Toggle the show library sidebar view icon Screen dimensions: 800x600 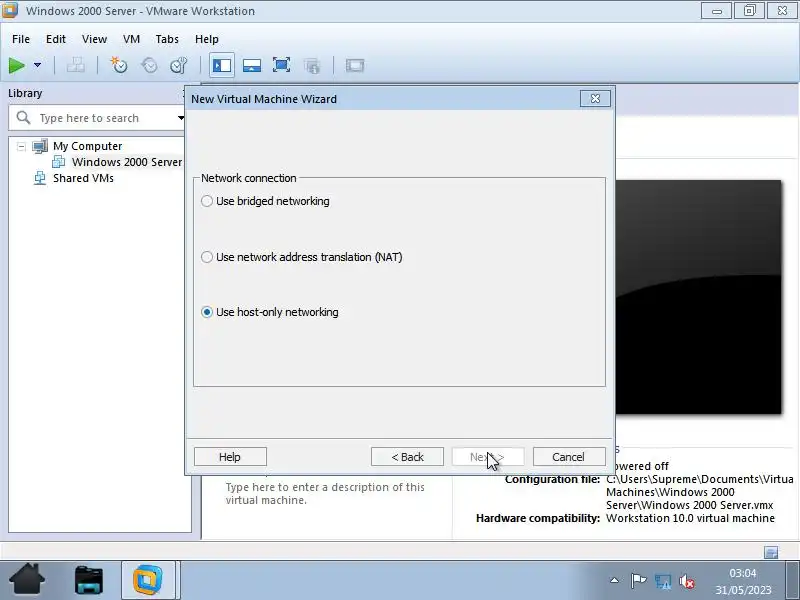click(222, 65)
